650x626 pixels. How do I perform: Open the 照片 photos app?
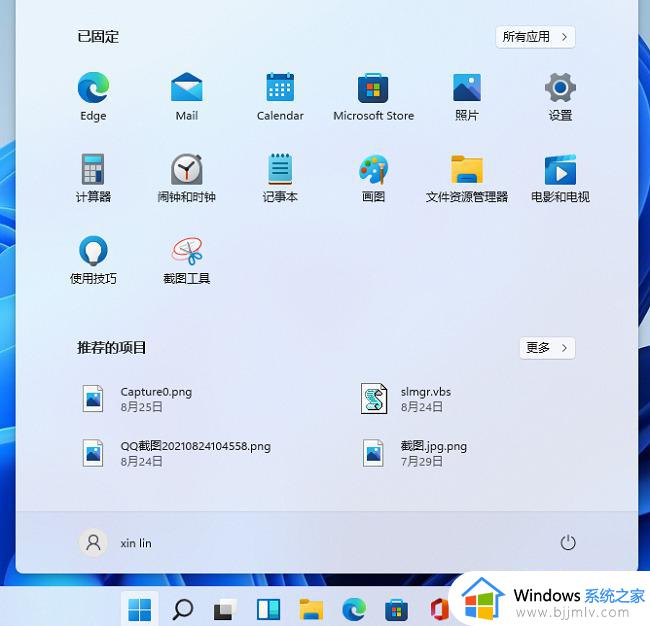pyautogui.click(x=467, y=97)
